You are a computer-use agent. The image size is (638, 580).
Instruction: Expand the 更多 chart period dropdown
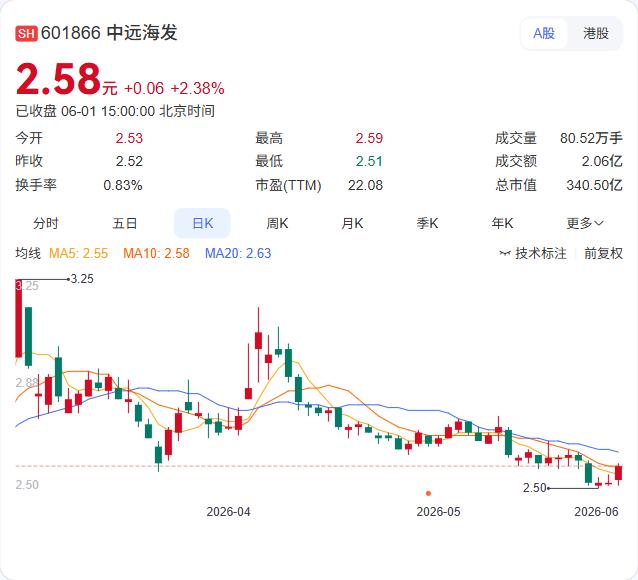585,223
